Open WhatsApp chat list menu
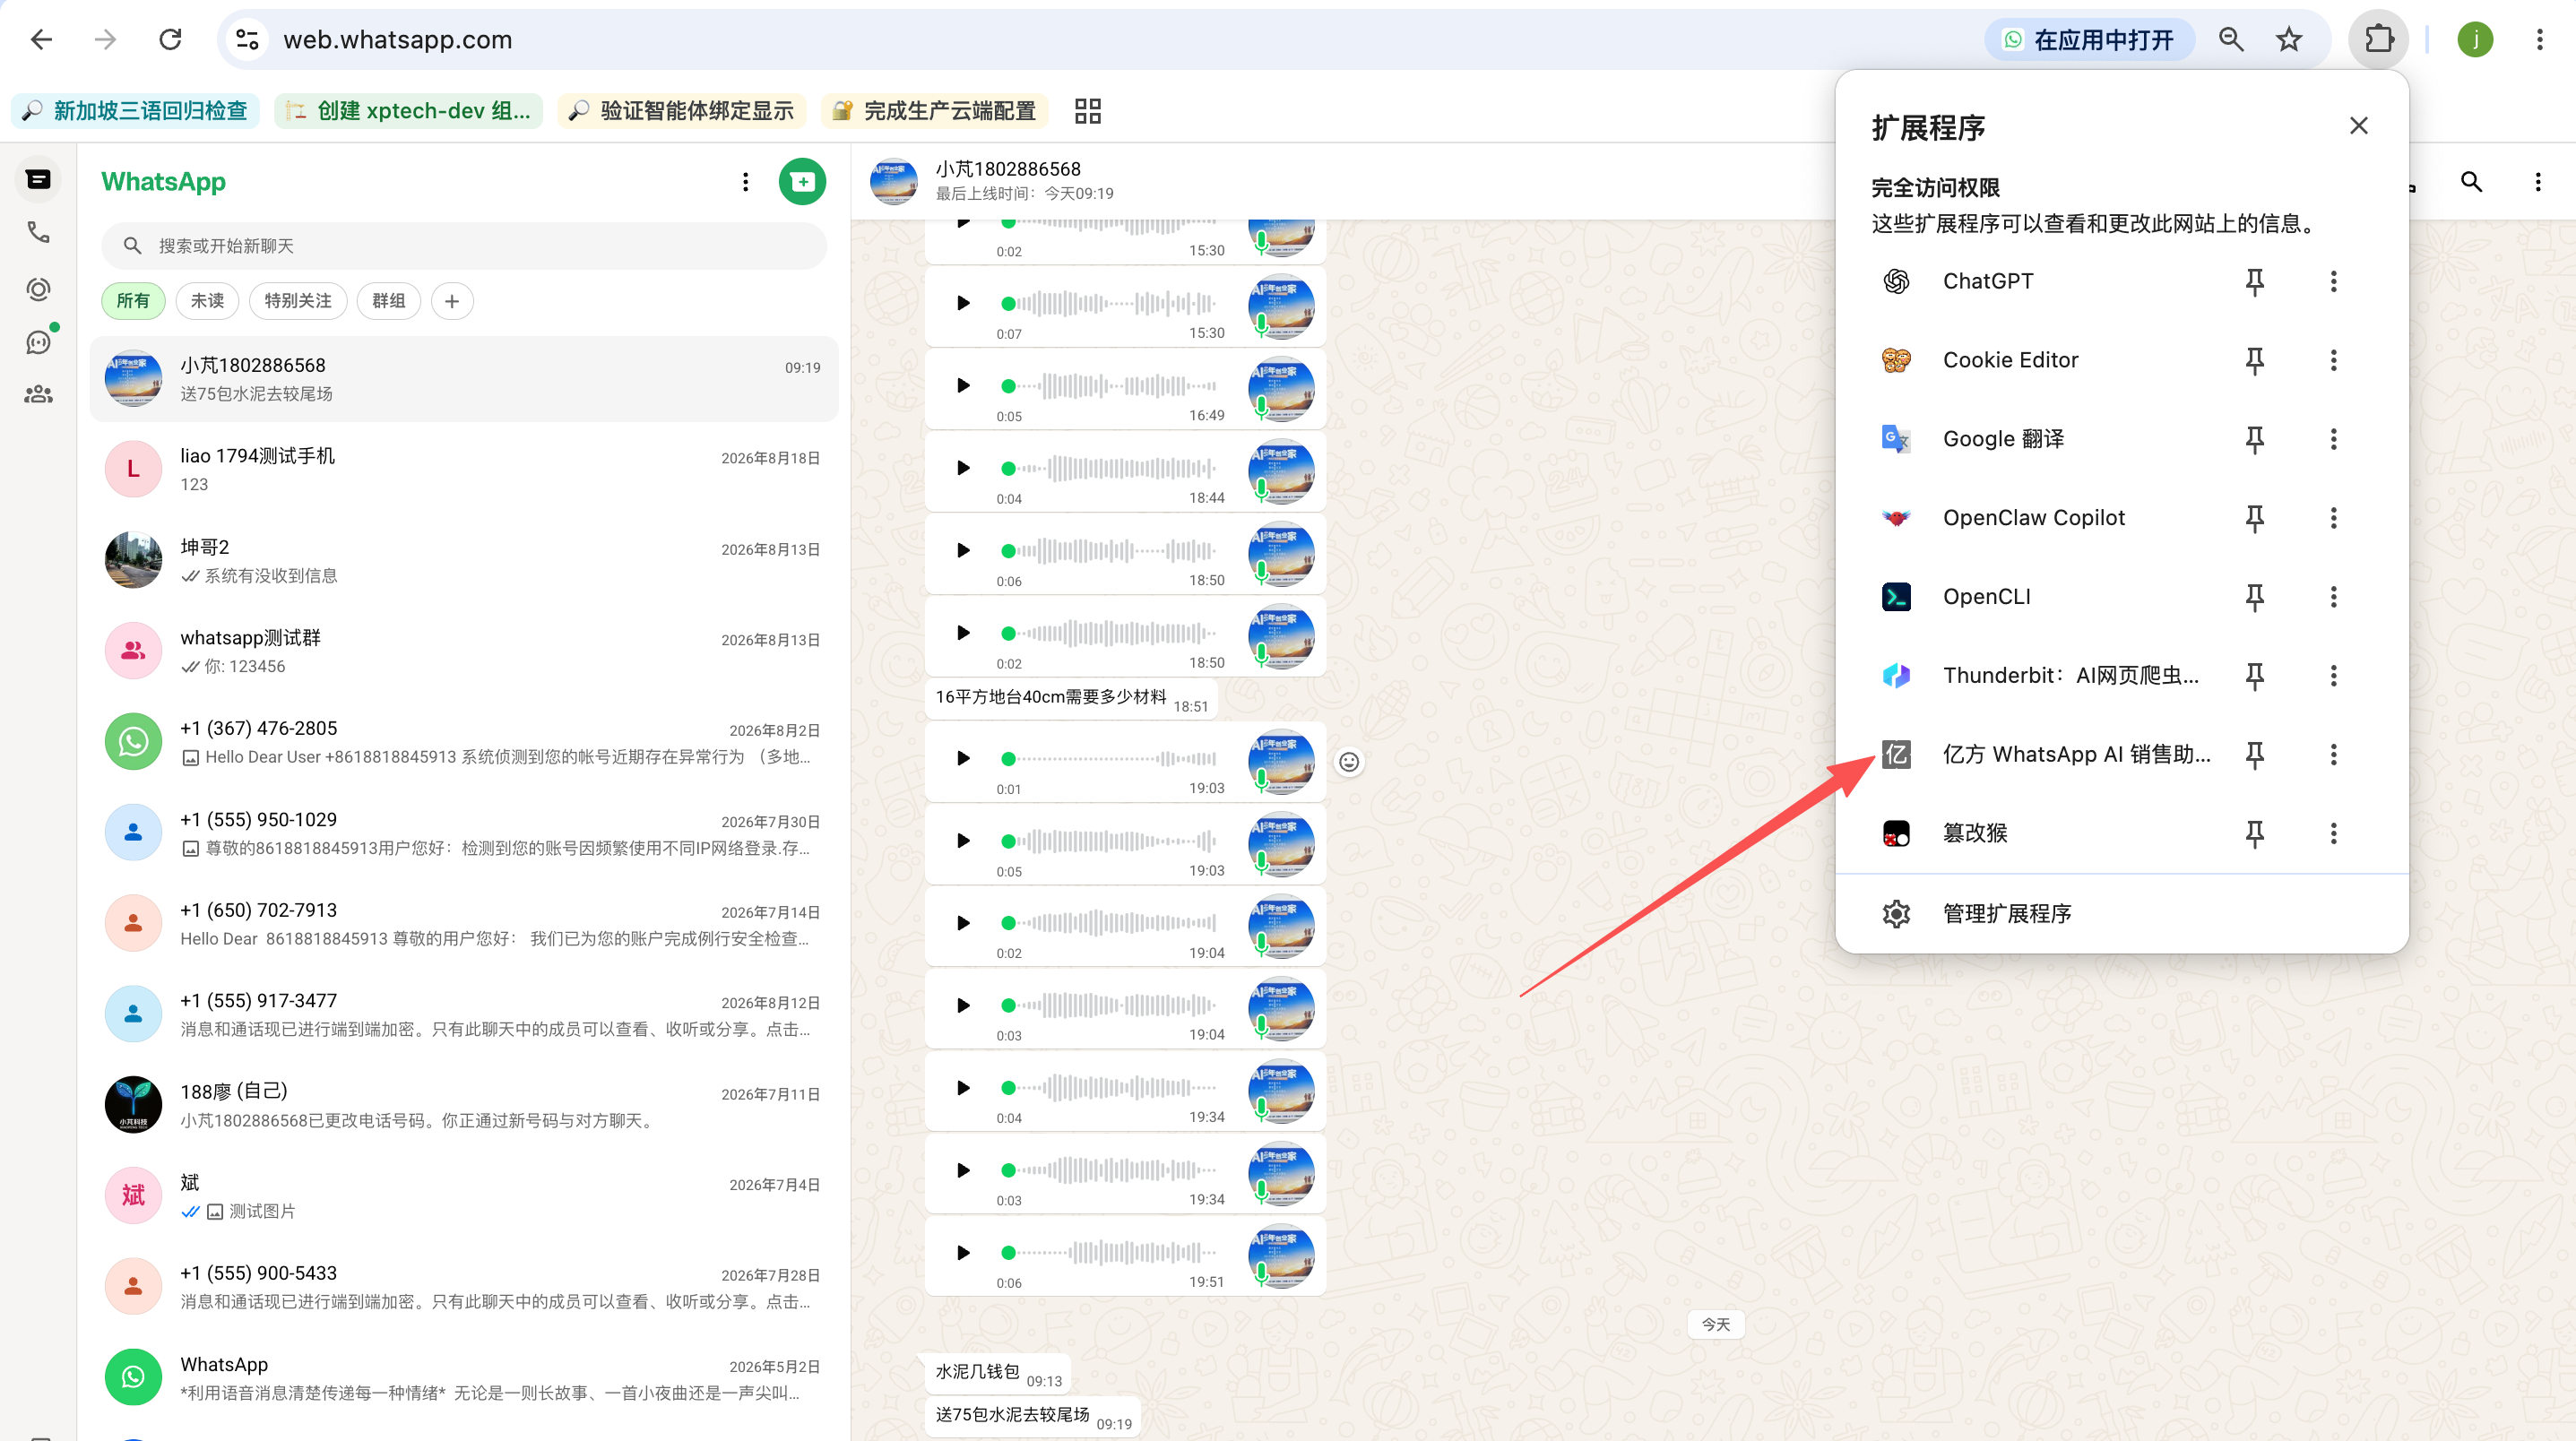 745,182
